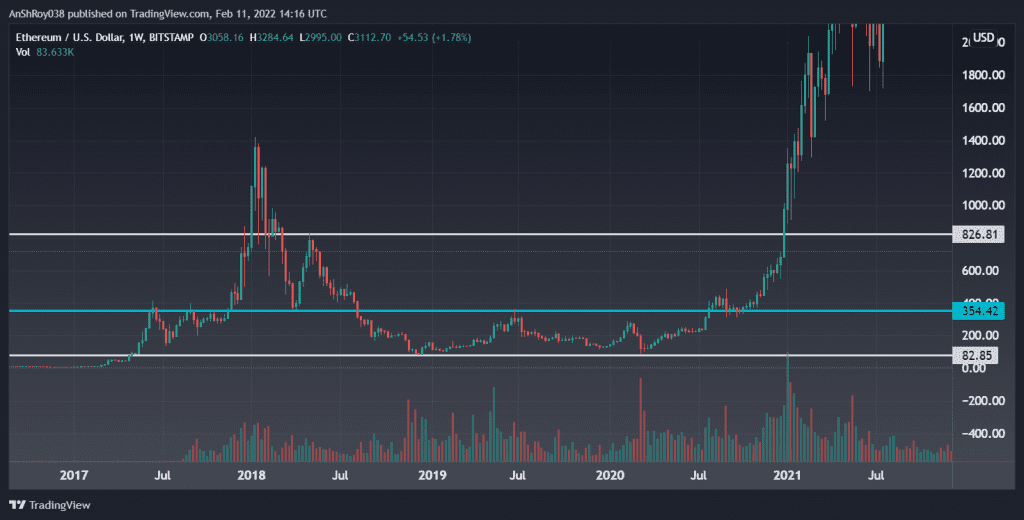1024x520 pixels.
Task: Click the 1200.00 price axis label
Action: tap(983, 173)
